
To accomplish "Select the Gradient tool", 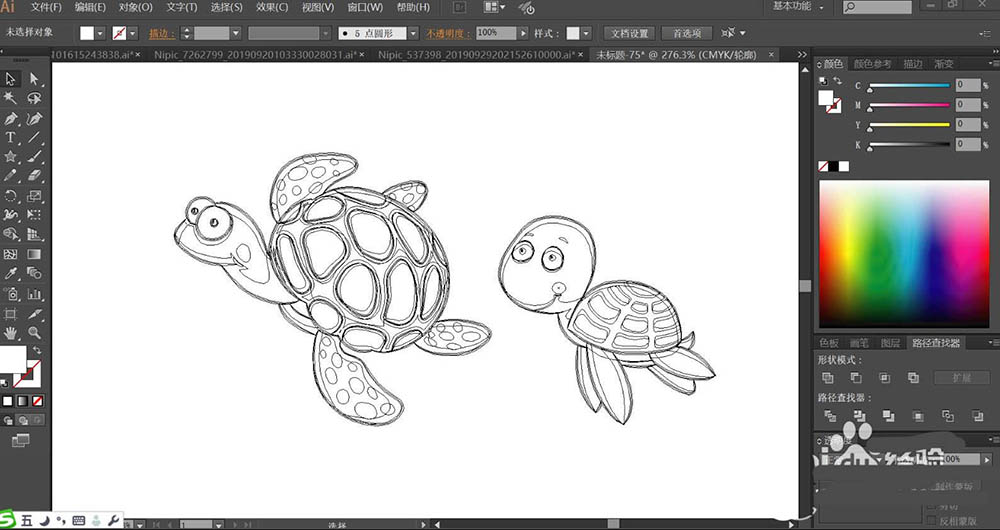I will pos(34,254).
